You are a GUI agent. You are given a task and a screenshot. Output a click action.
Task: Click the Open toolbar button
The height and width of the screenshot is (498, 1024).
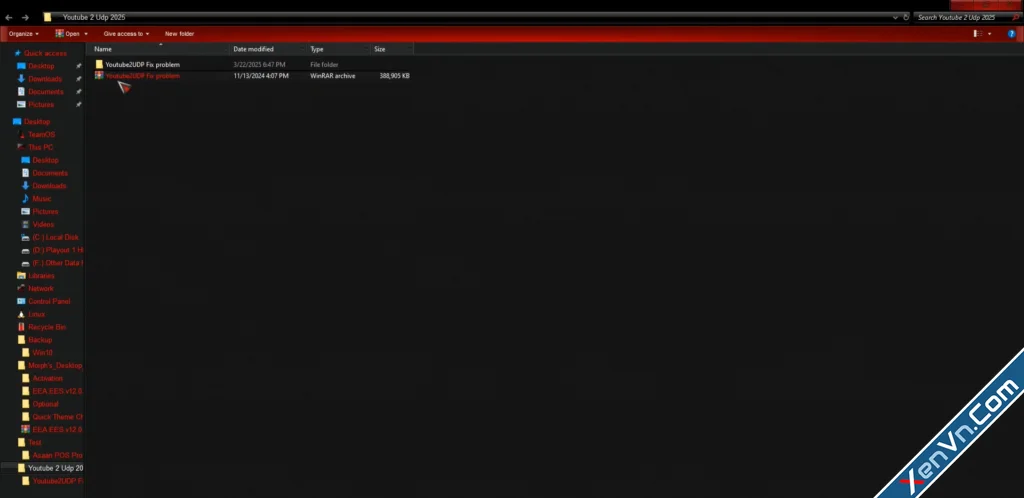[68, 34]
